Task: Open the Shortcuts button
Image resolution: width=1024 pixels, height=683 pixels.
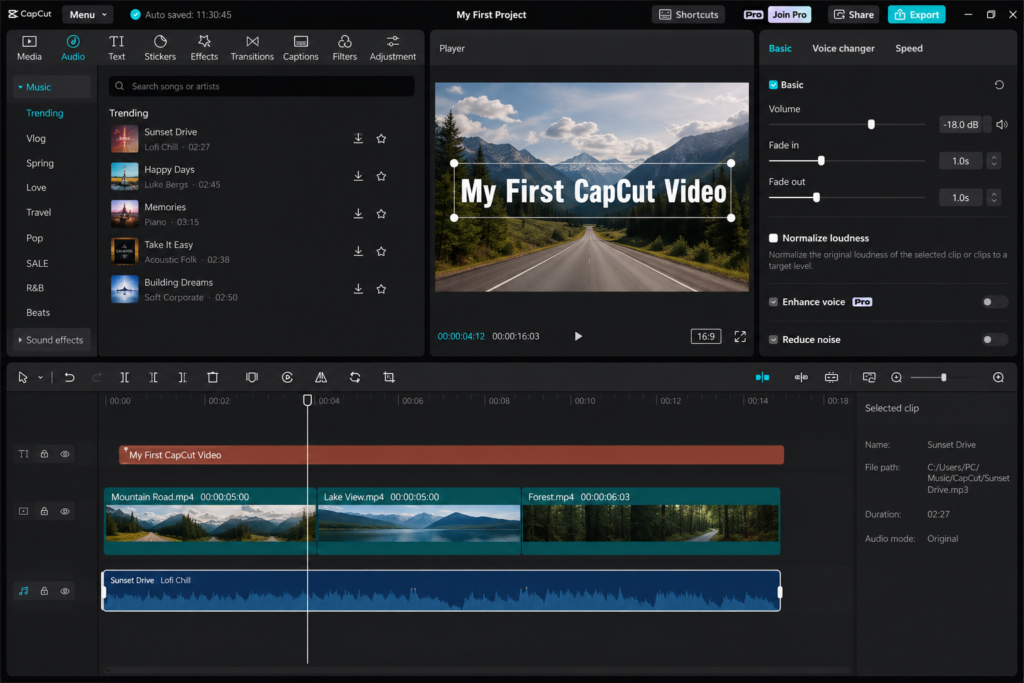Action: point(688,14)
